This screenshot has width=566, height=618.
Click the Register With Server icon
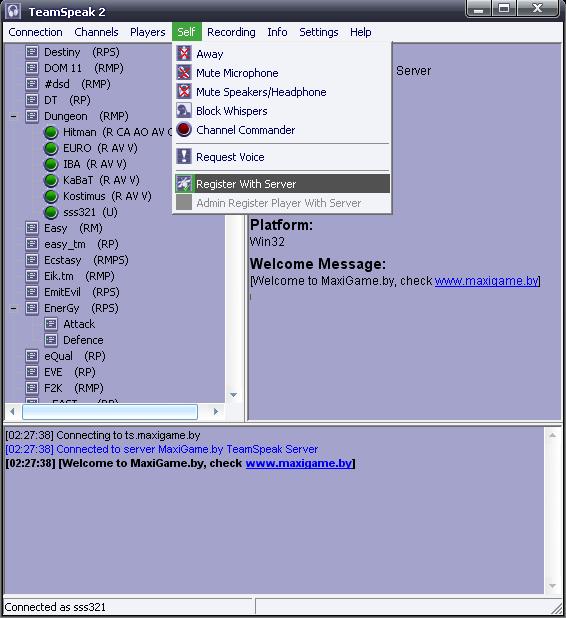pyautogui.click(x=184, y=184)
